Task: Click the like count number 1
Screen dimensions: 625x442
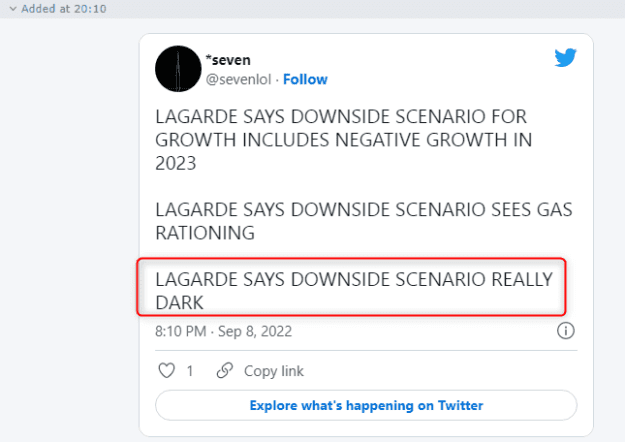Action: pyautogui.click(x=190, y=371)
